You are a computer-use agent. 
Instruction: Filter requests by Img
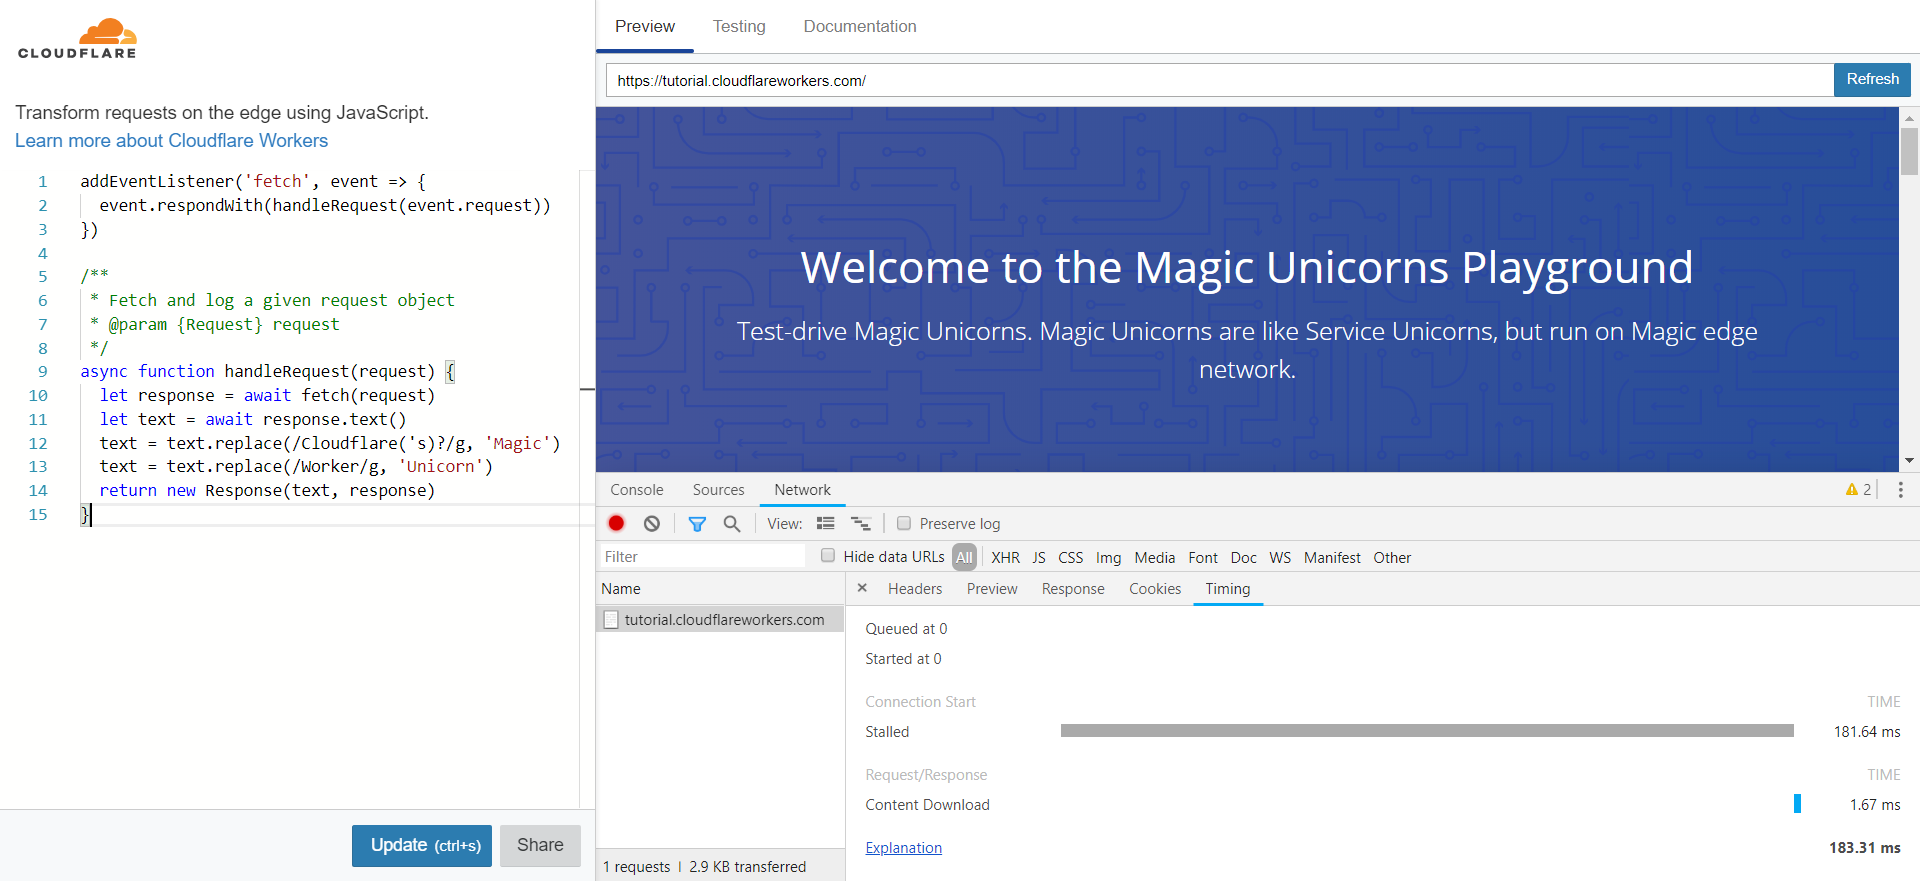click(1108, 557)
